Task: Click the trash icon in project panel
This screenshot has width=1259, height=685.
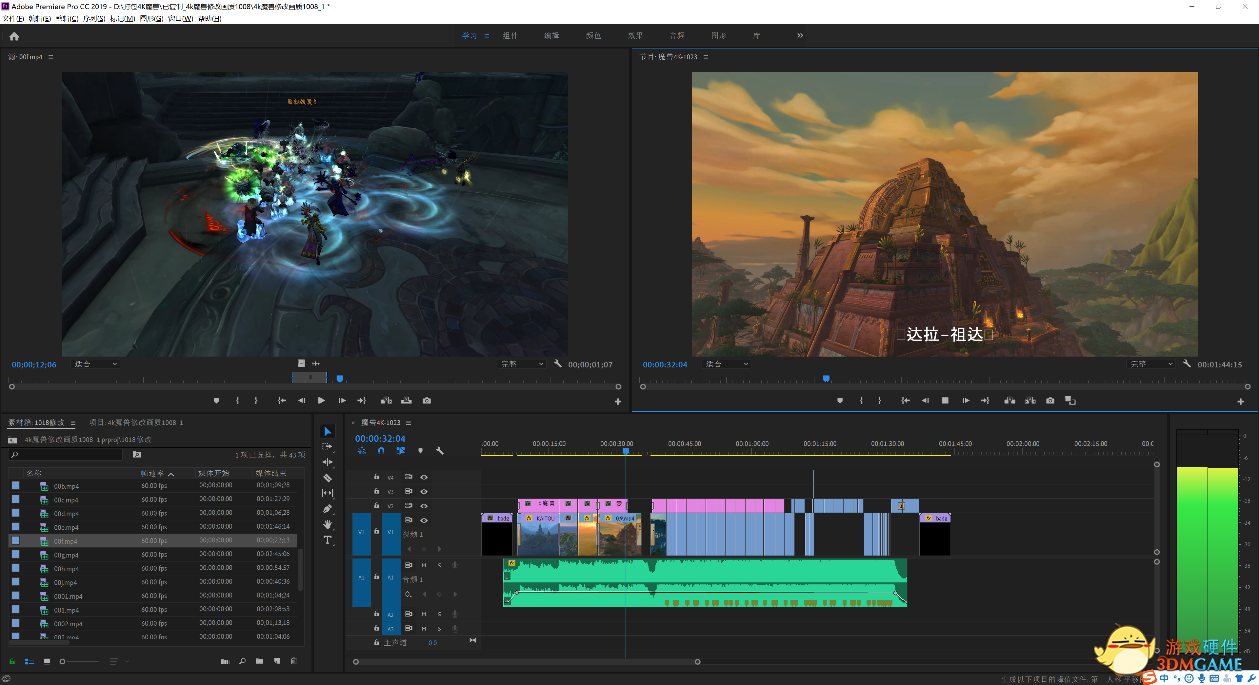Action: pyautogui.click(x=294, y=661)
